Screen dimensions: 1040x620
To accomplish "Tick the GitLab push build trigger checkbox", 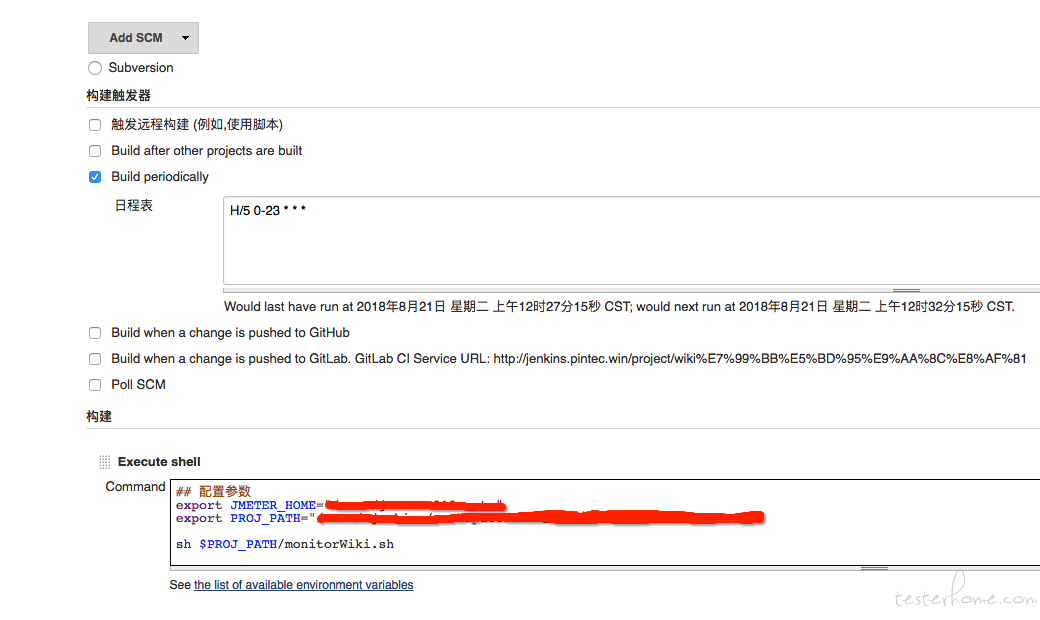I will coord(95,359).
